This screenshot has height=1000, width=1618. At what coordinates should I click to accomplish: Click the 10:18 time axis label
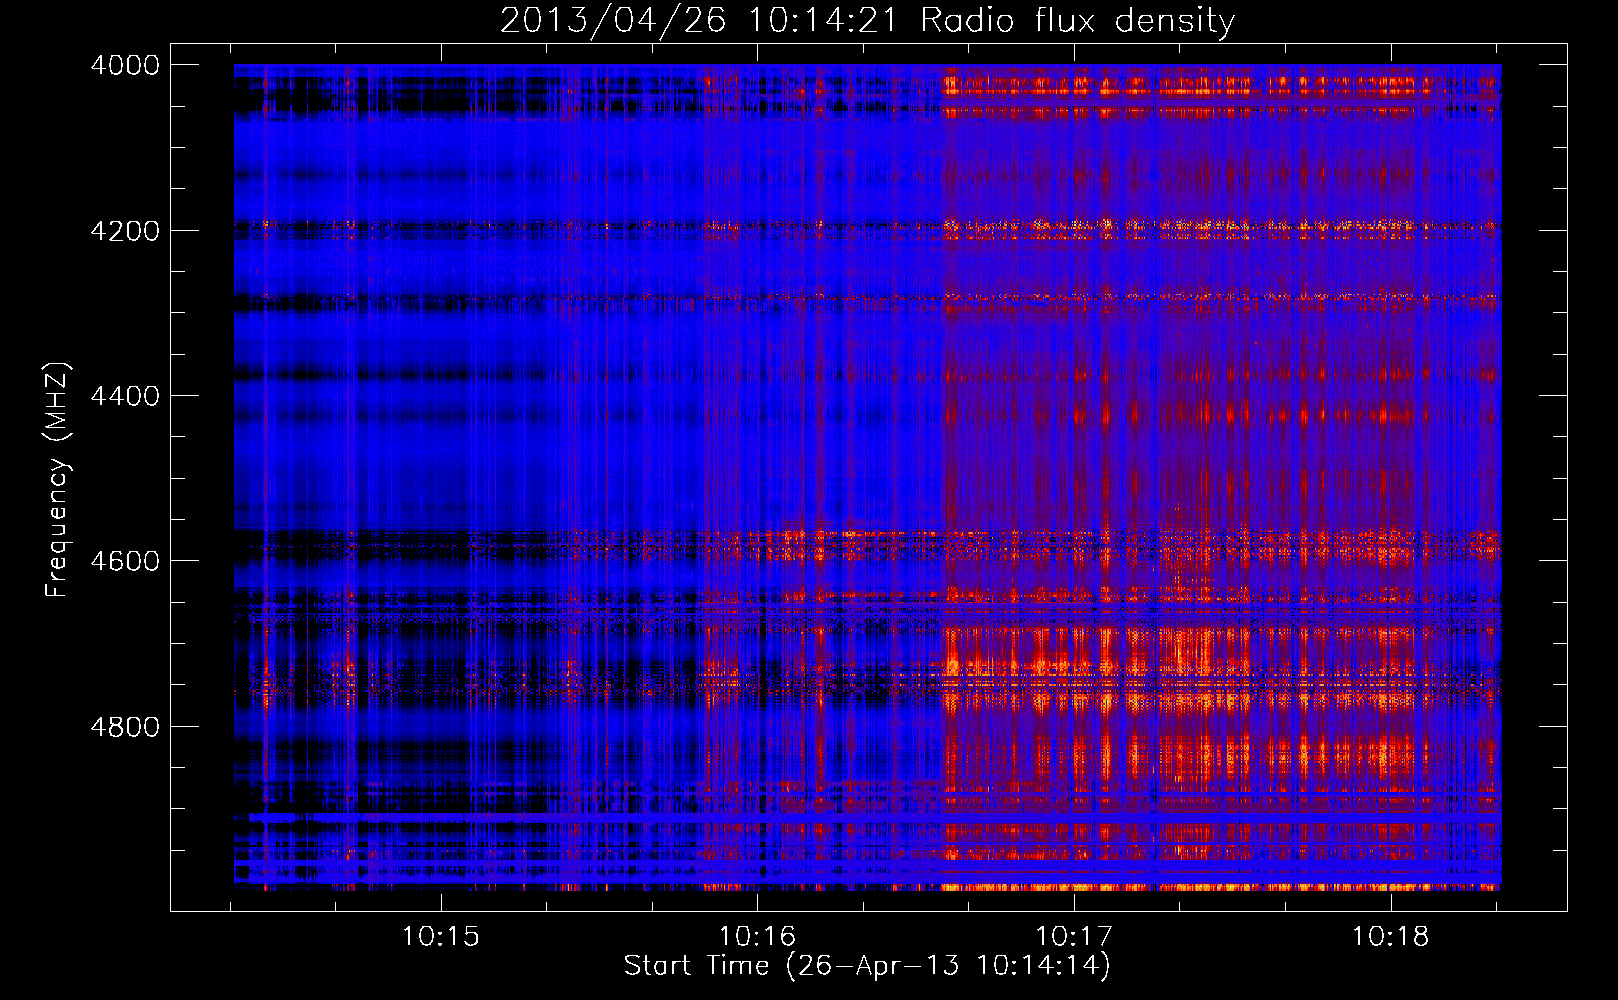(1390, 937)
